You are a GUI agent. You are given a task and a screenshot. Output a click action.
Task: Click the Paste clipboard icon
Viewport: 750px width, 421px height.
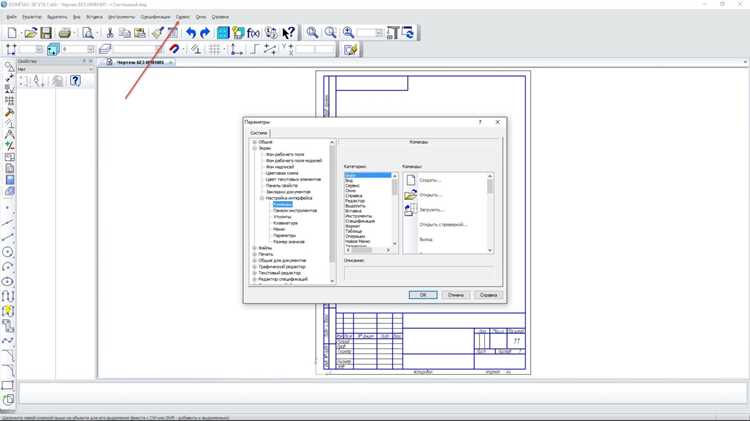click(x=140, y=33)
